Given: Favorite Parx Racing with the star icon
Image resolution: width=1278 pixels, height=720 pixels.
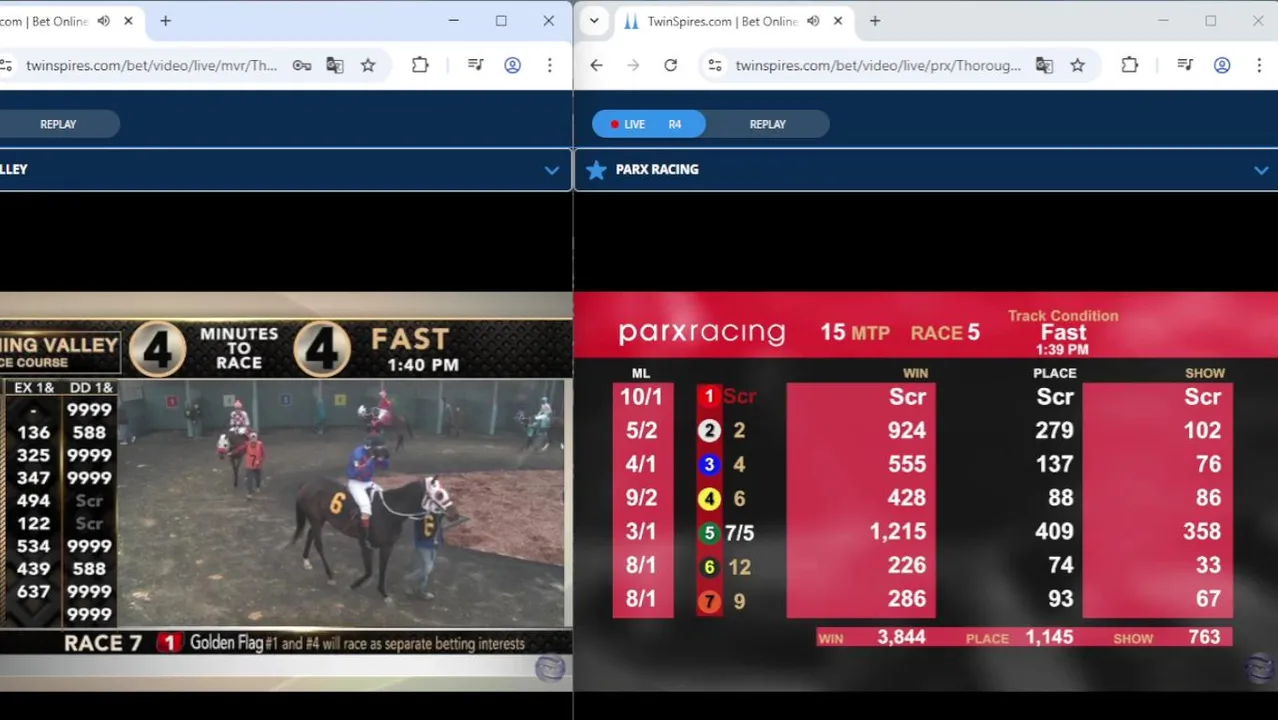Looking at the screenshot, I should (x=596, y=169).
